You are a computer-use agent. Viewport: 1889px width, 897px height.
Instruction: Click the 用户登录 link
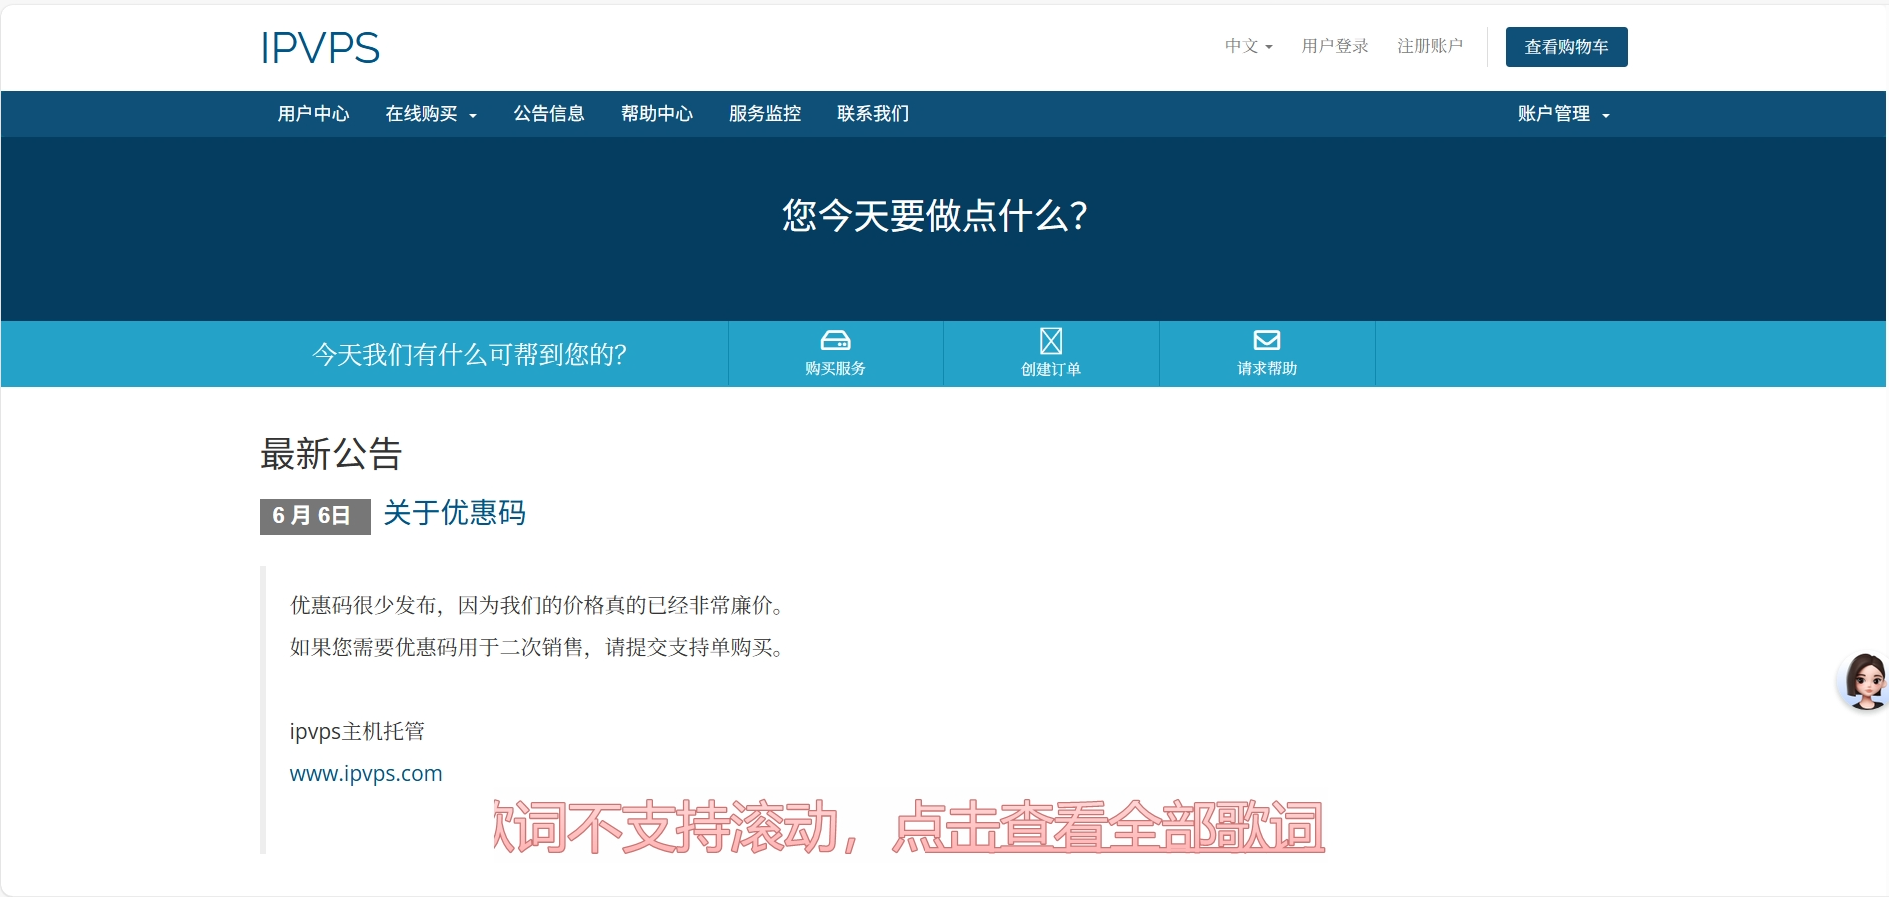pos(1334,46)
